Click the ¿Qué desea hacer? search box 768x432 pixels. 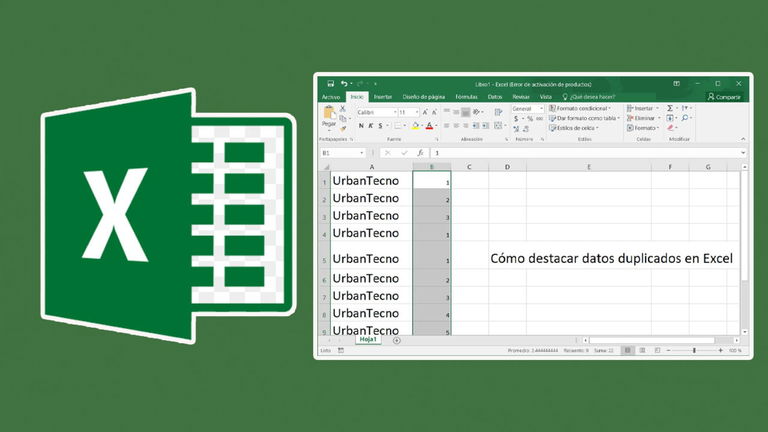tap(588, 97)
